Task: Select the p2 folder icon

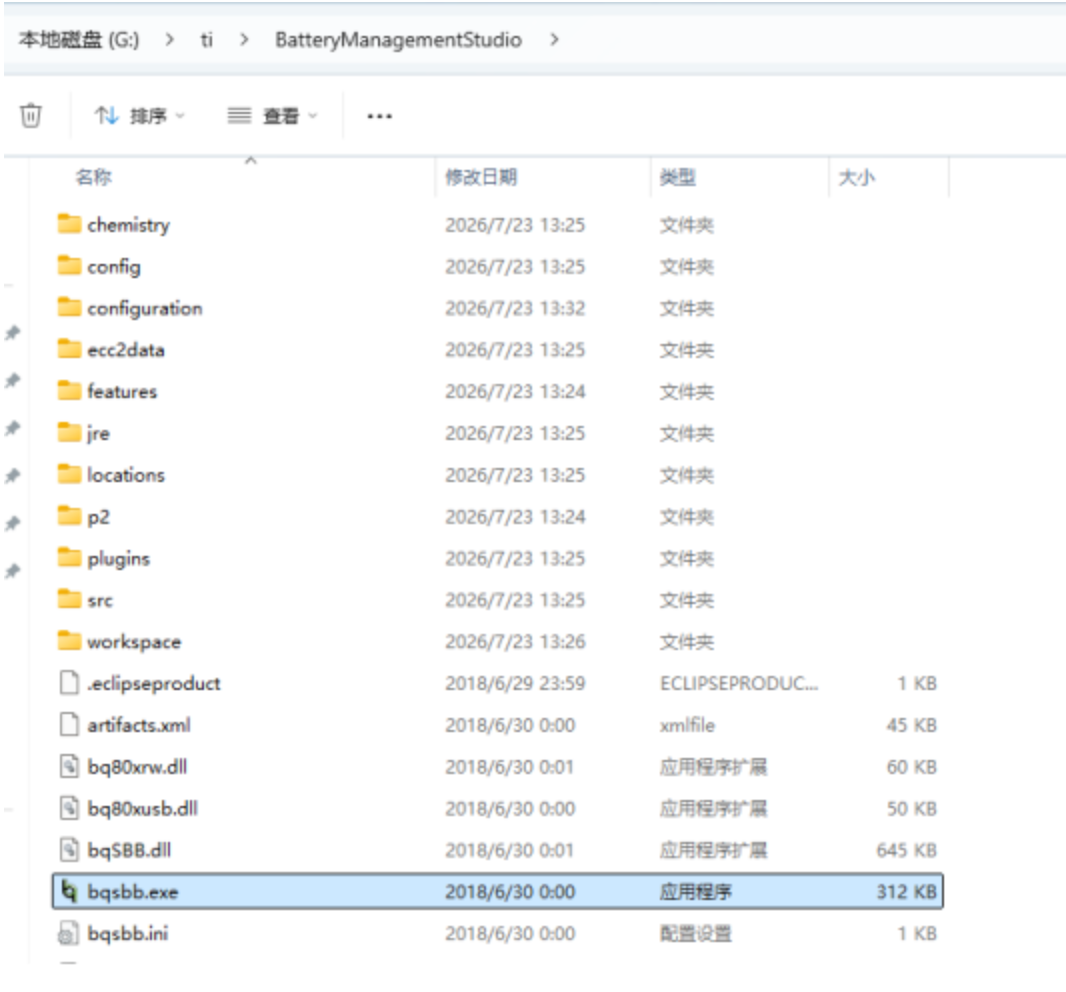Action: [x=69, y=515]
